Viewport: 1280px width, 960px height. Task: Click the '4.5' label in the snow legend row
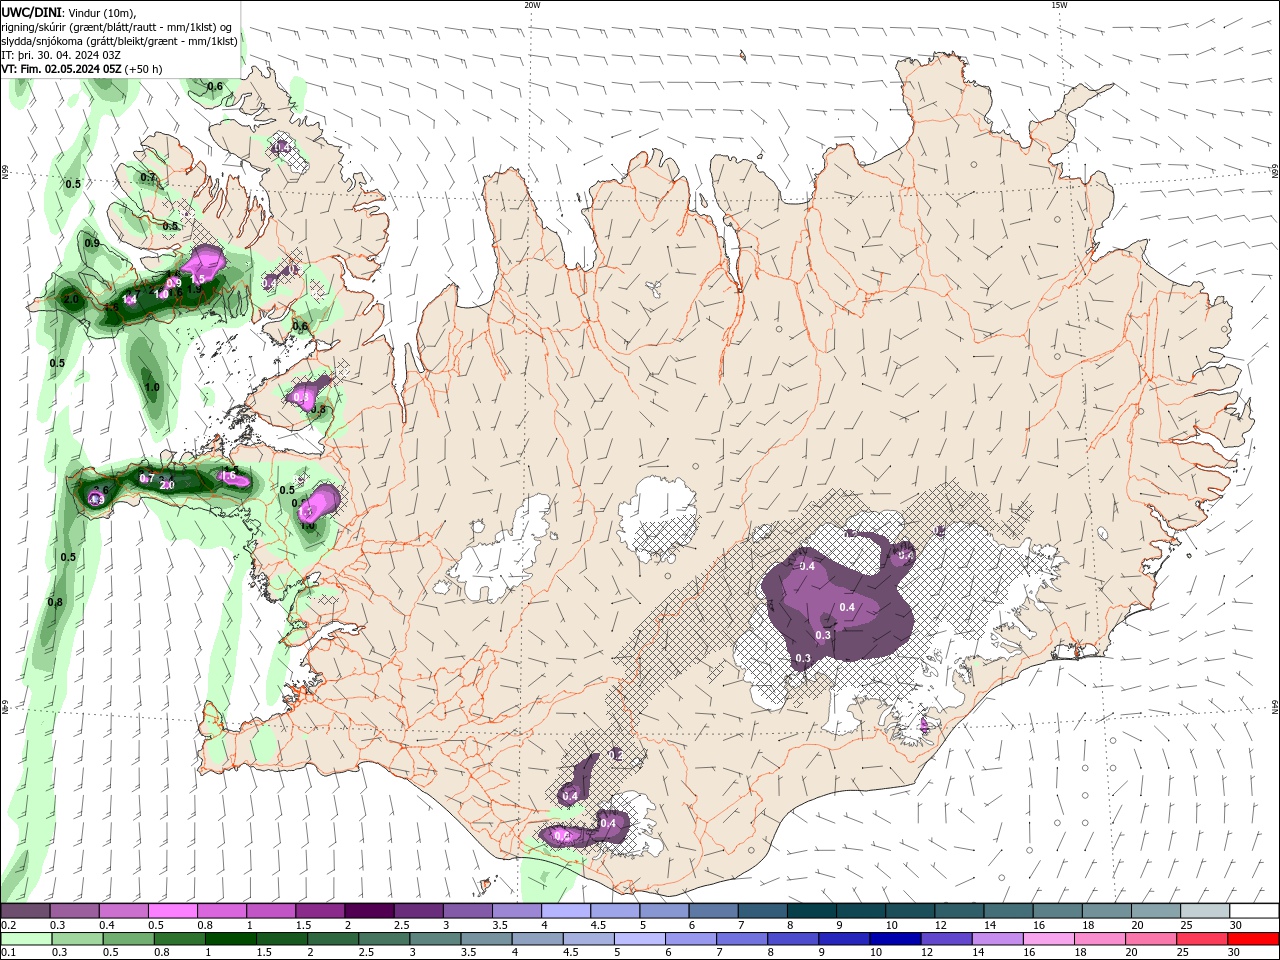(x=598, y=925)
